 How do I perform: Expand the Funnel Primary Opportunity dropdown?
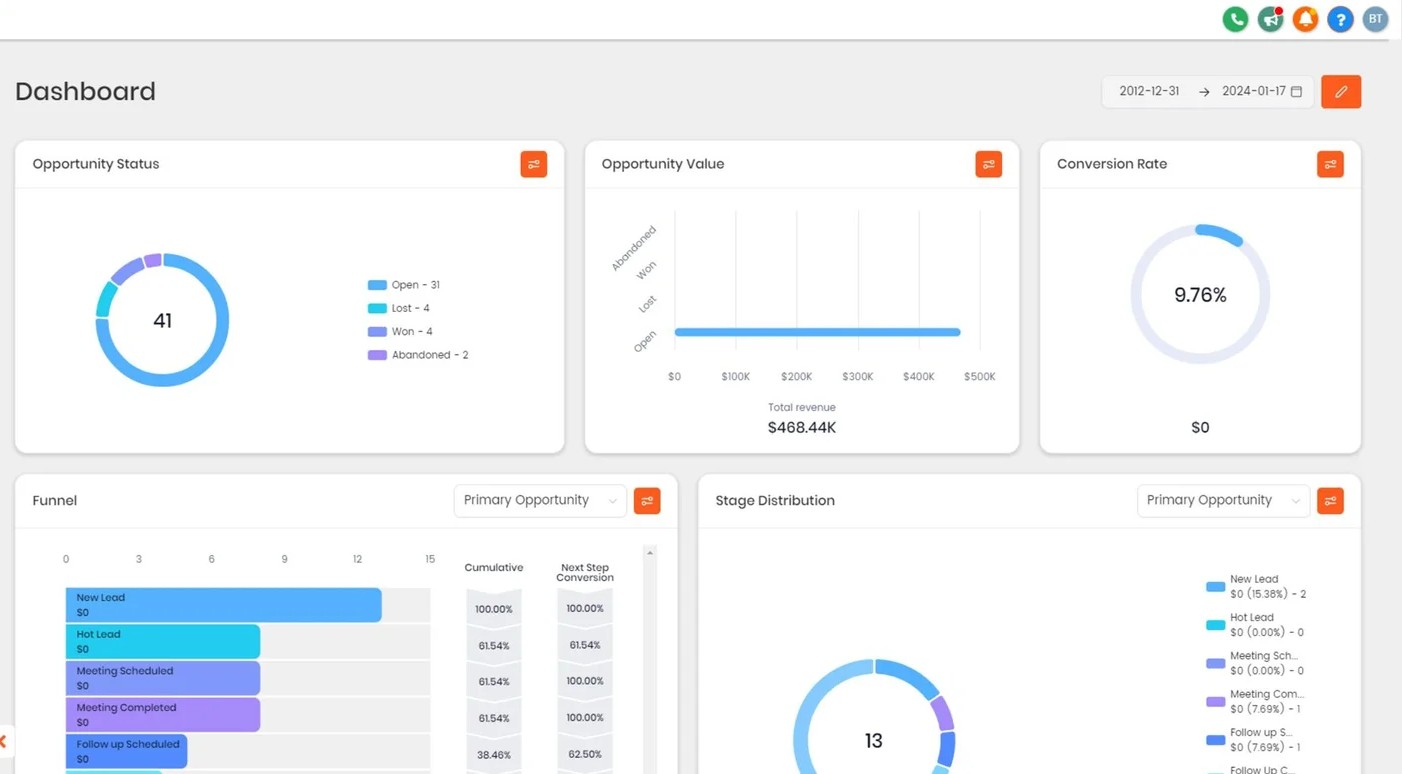540,500
